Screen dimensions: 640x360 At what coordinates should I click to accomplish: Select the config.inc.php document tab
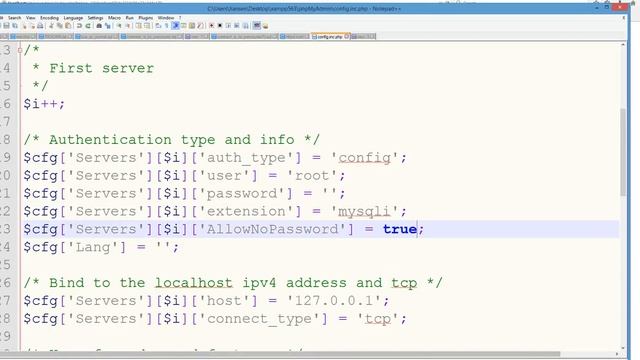(x=330, y=36)
